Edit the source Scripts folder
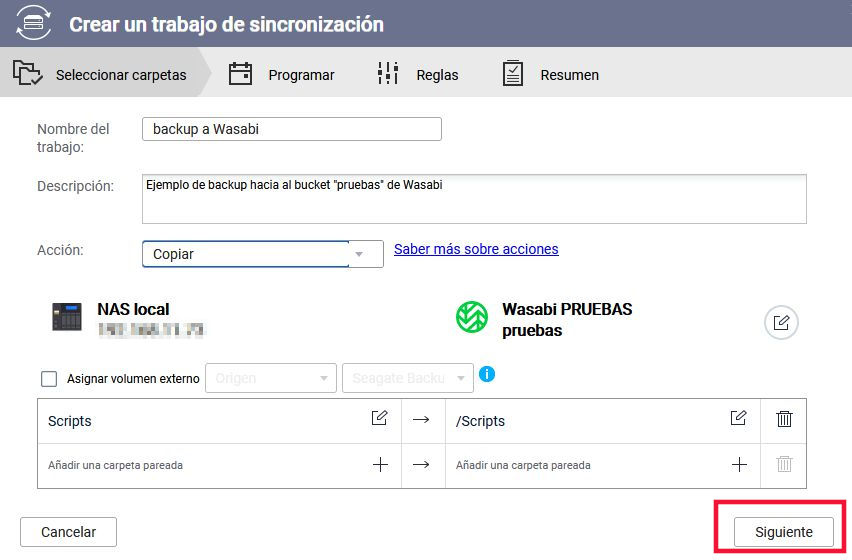This screenshot has width=852, height=560. pyautogui.click(x=380, y=419)
